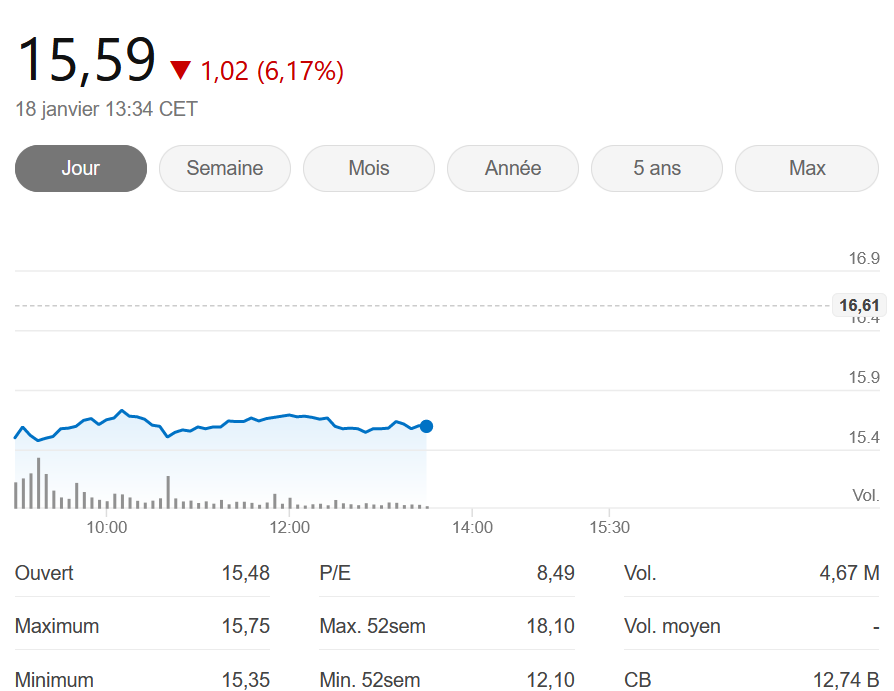Click the 14:00 time axis label
This screenshot has width=894, height=691.
[472, 527]
